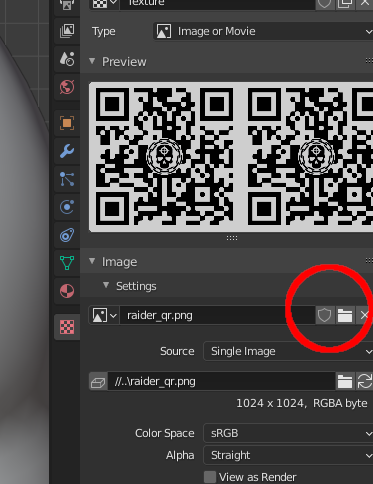Open the Material properties tab
The width and height of the screenshot is (373, 484).
tap(67, 291)
